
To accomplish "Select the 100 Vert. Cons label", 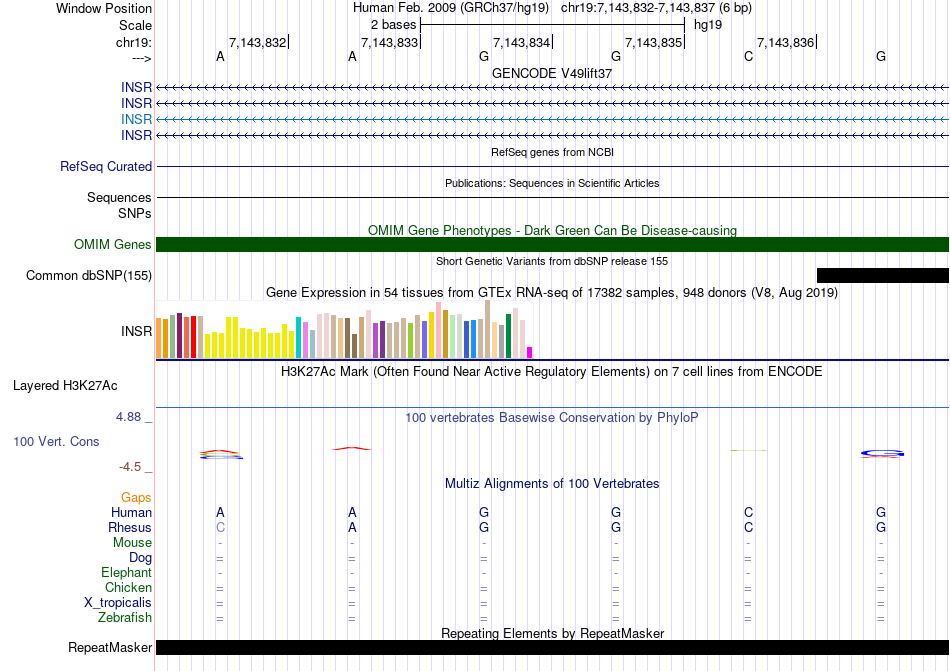I will click(x=56, y=441).
